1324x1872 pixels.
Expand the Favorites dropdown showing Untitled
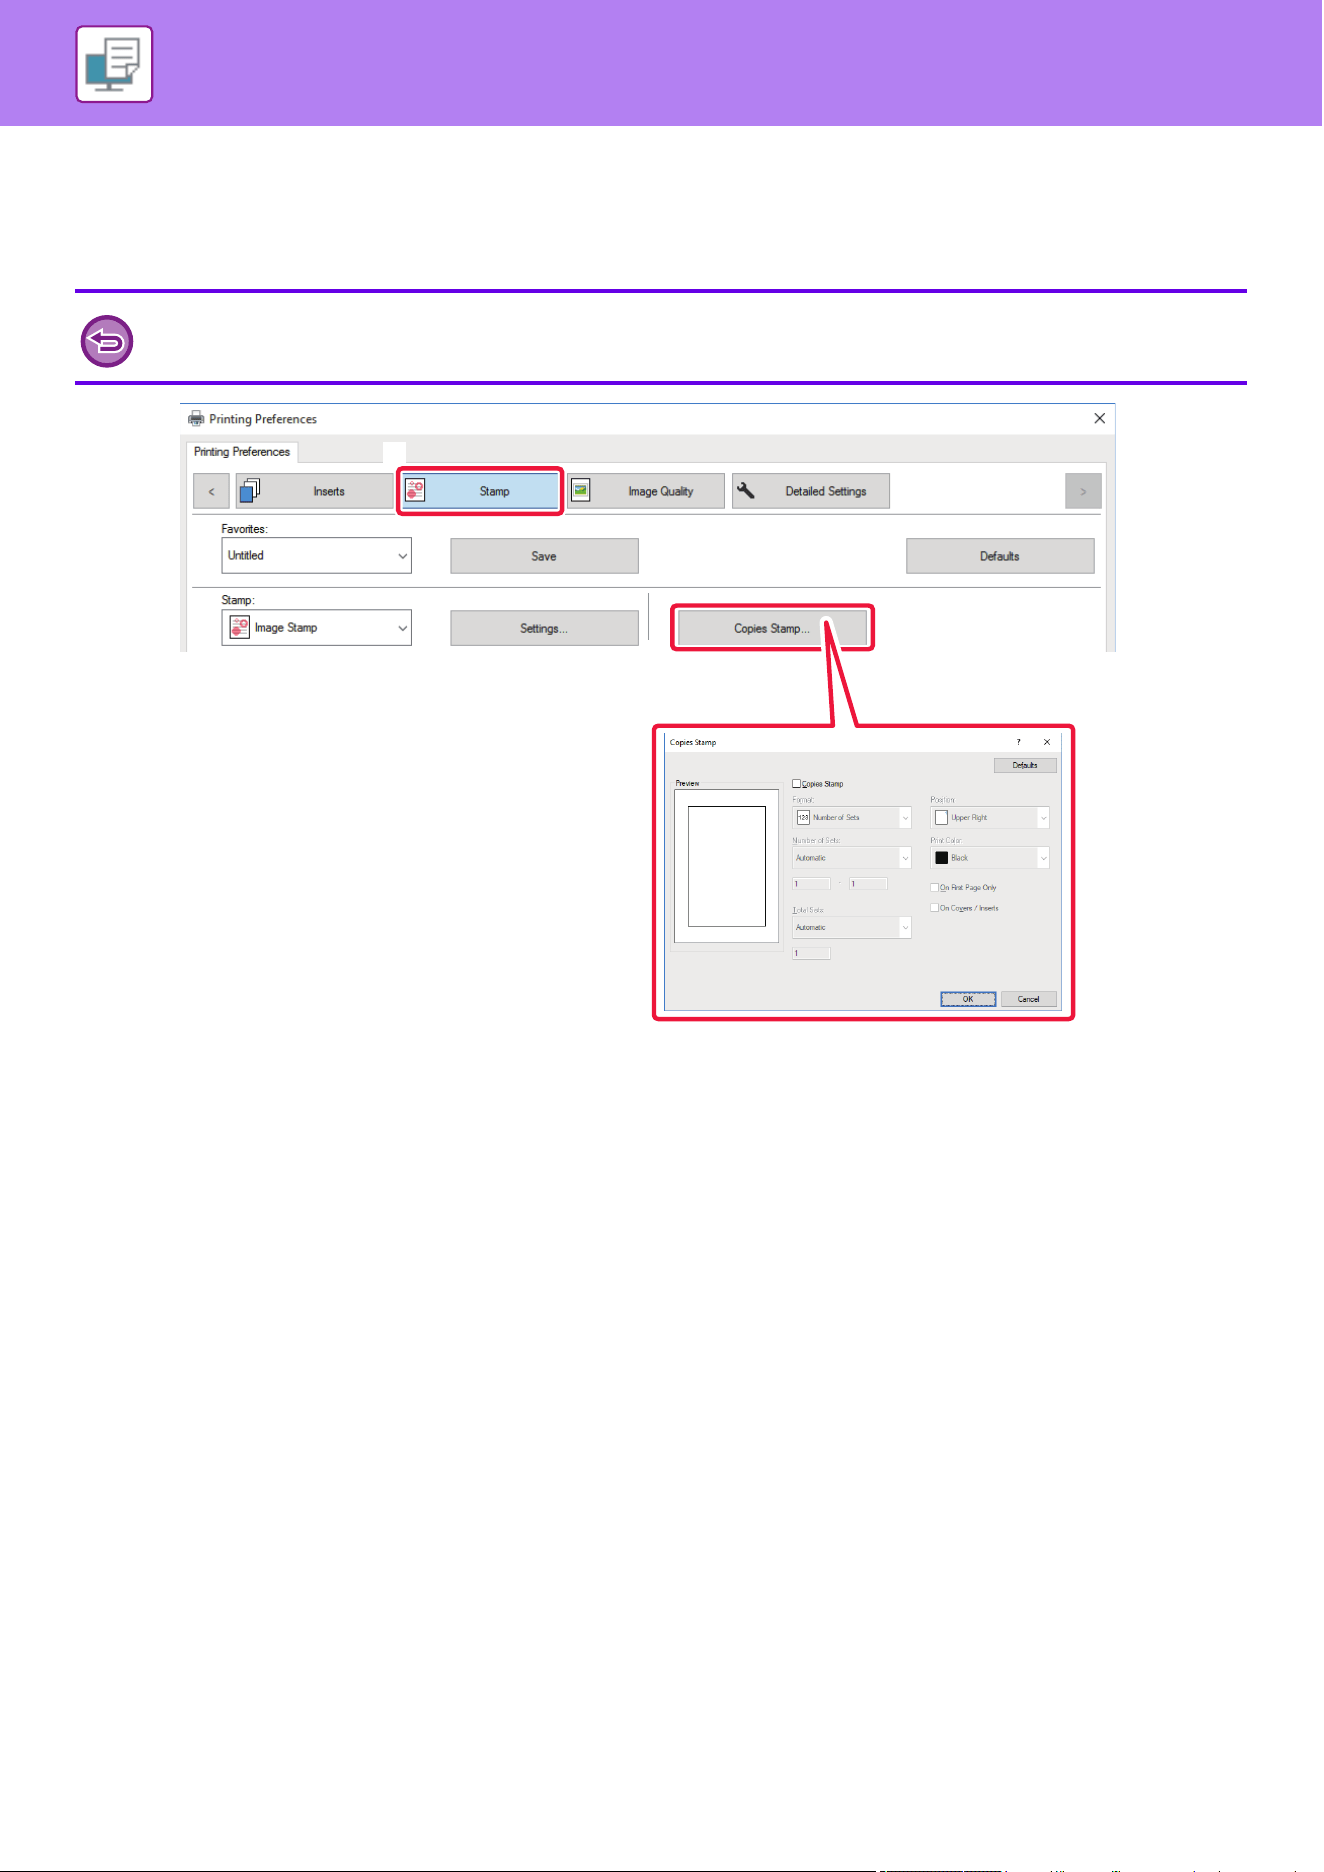coord(316,556)
